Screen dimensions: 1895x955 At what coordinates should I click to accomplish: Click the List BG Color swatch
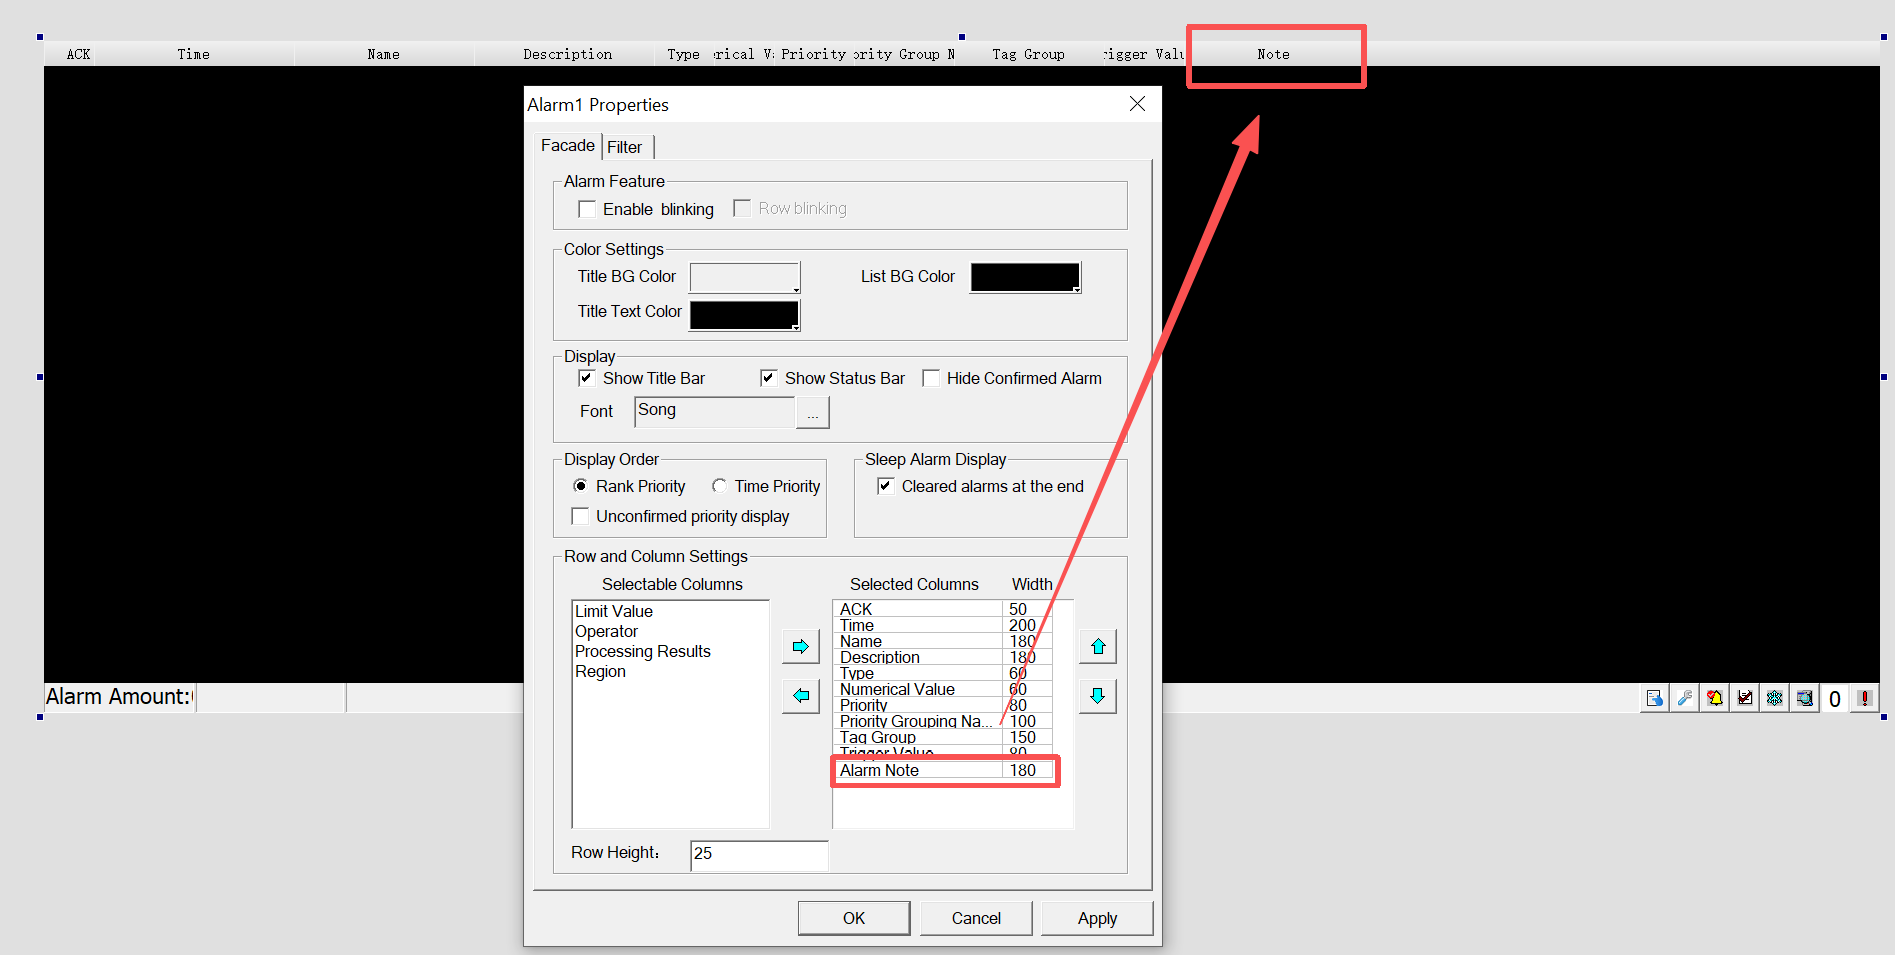[1025, 277]
